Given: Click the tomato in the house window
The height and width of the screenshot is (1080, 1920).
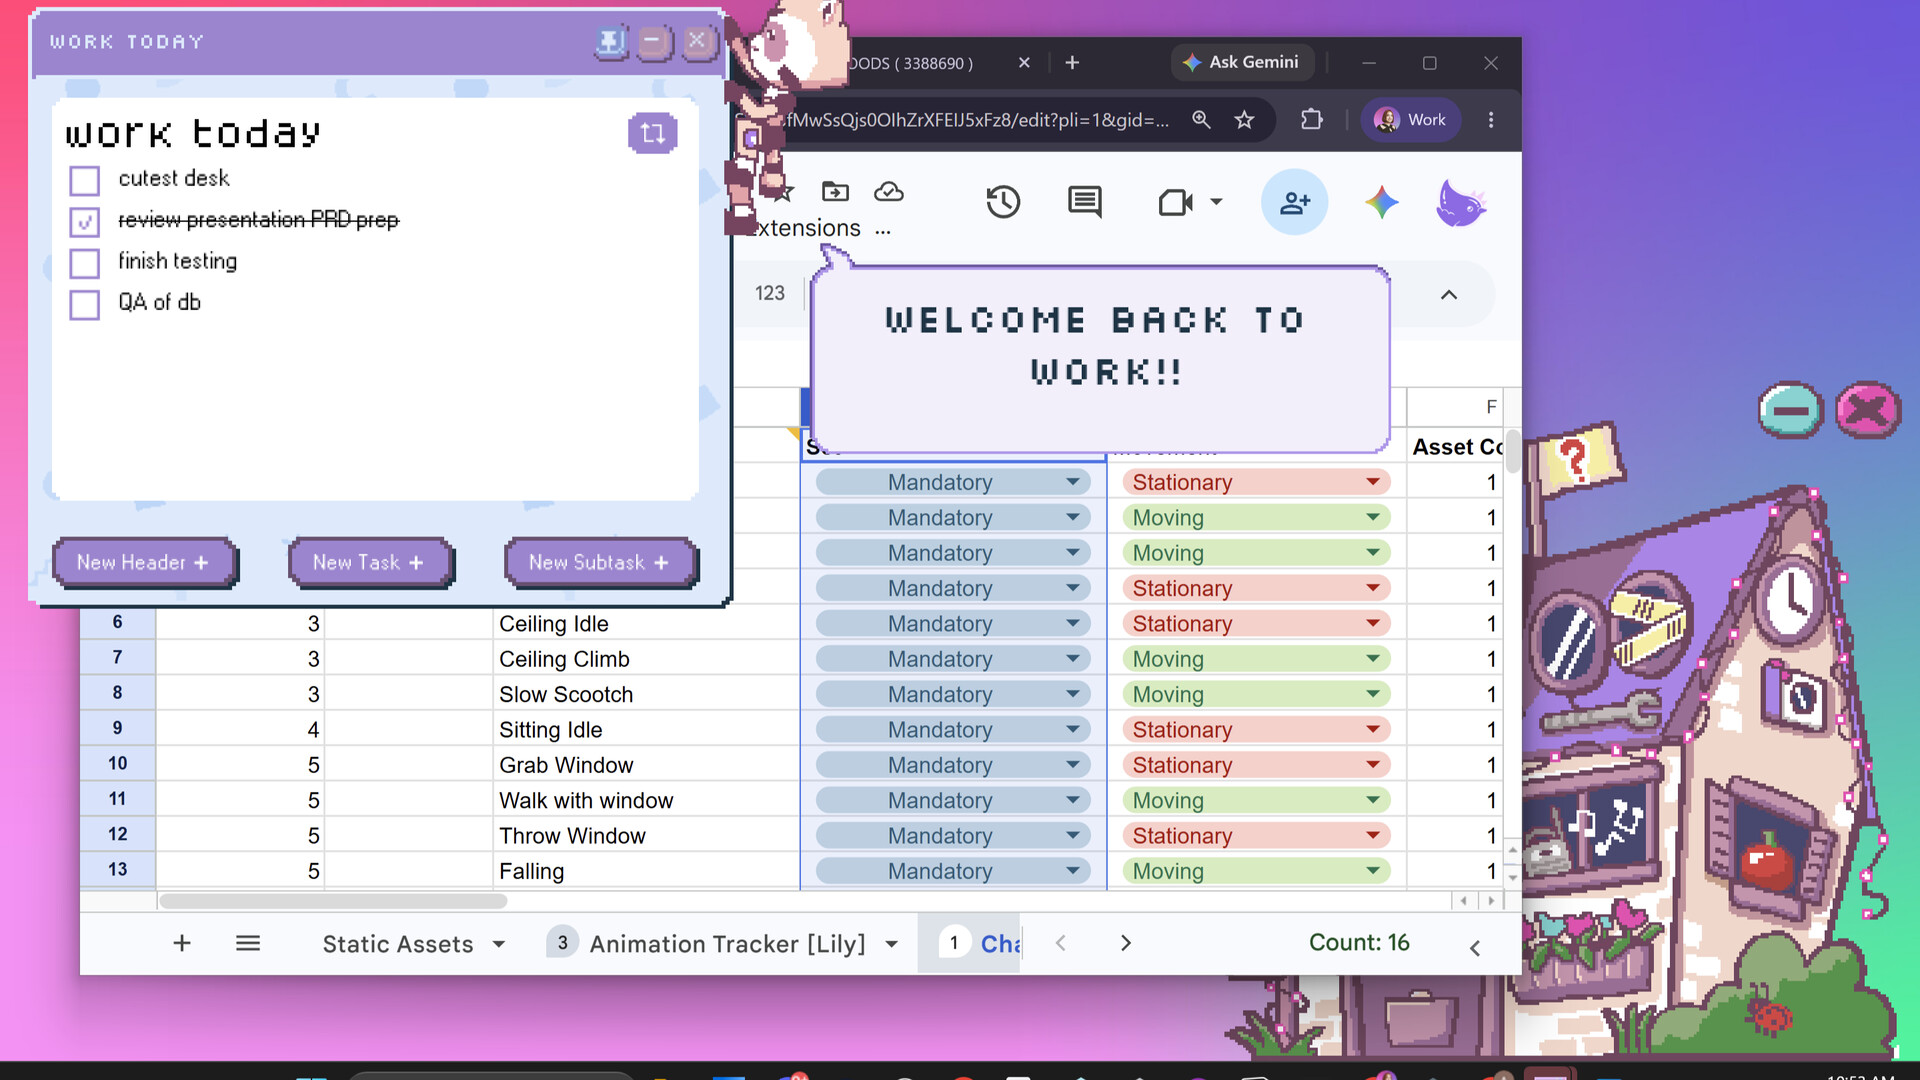Looking at the screenshot, I should (x=1768, y=862).
